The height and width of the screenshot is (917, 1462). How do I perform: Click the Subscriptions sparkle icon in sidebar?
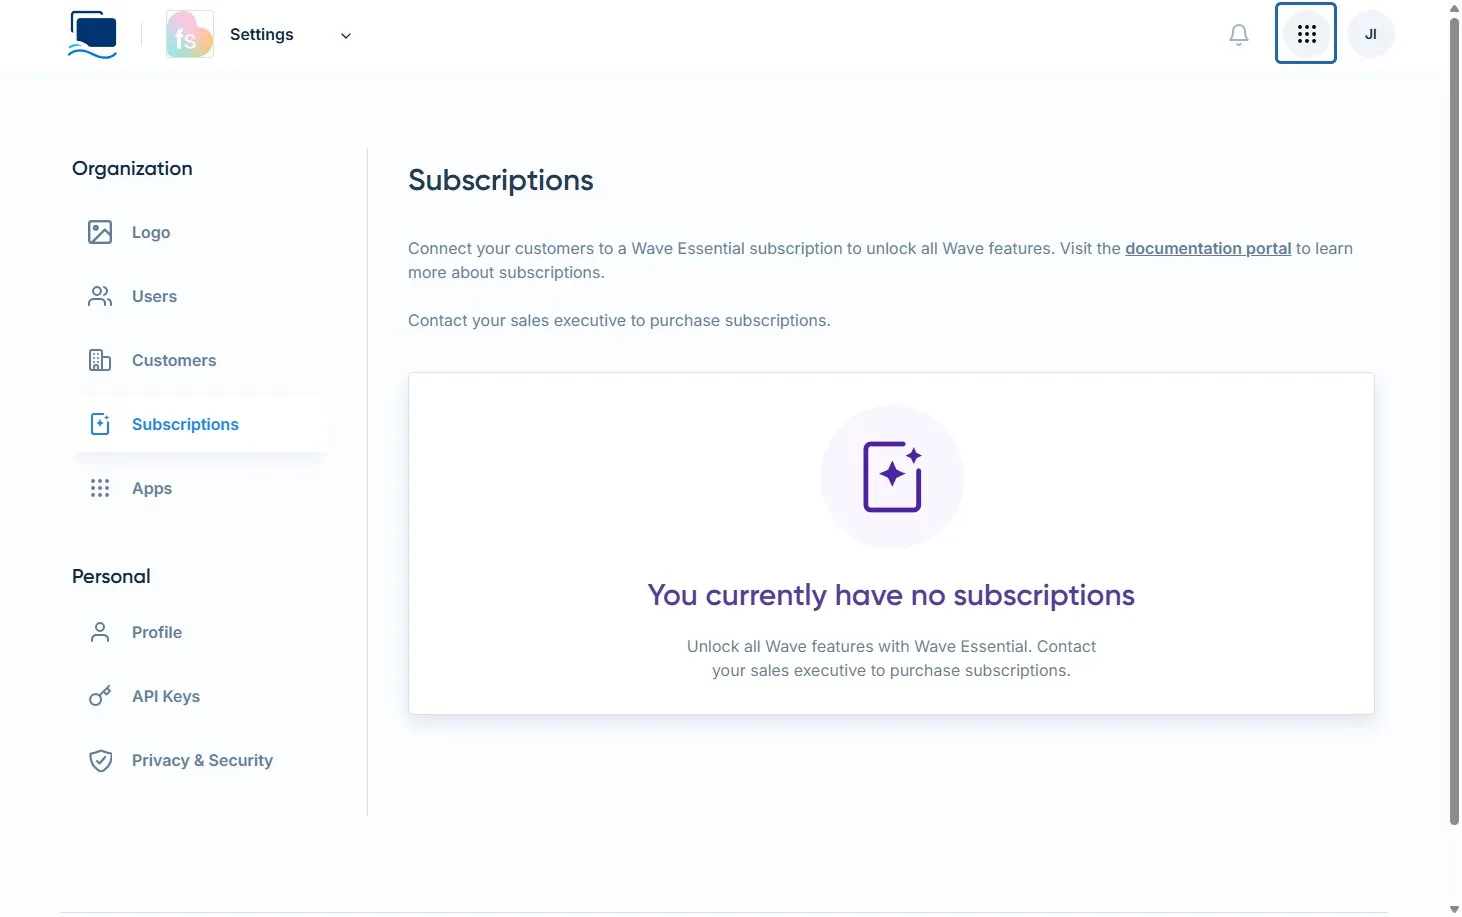click(100, 424)
